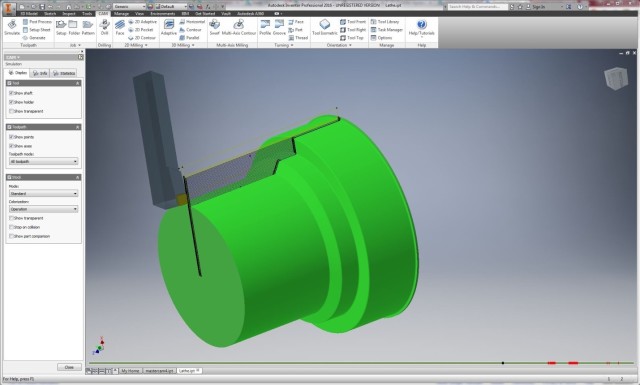Collapse the Tool section
This screenshot has width=640, height=385.
click(78, 83)
